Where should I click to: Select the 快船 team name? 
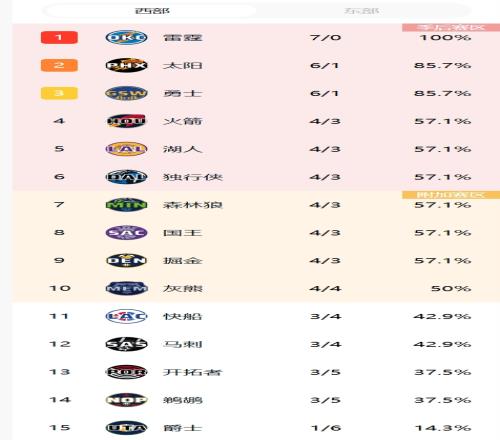[x=183, y=316]
